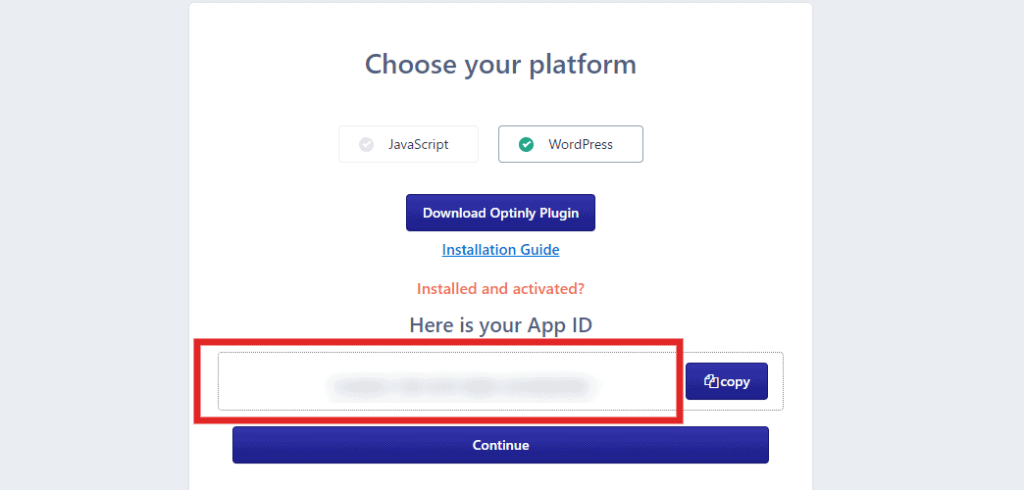
Task: Click gray page background right of card
Action: click(x=918, y=245)
